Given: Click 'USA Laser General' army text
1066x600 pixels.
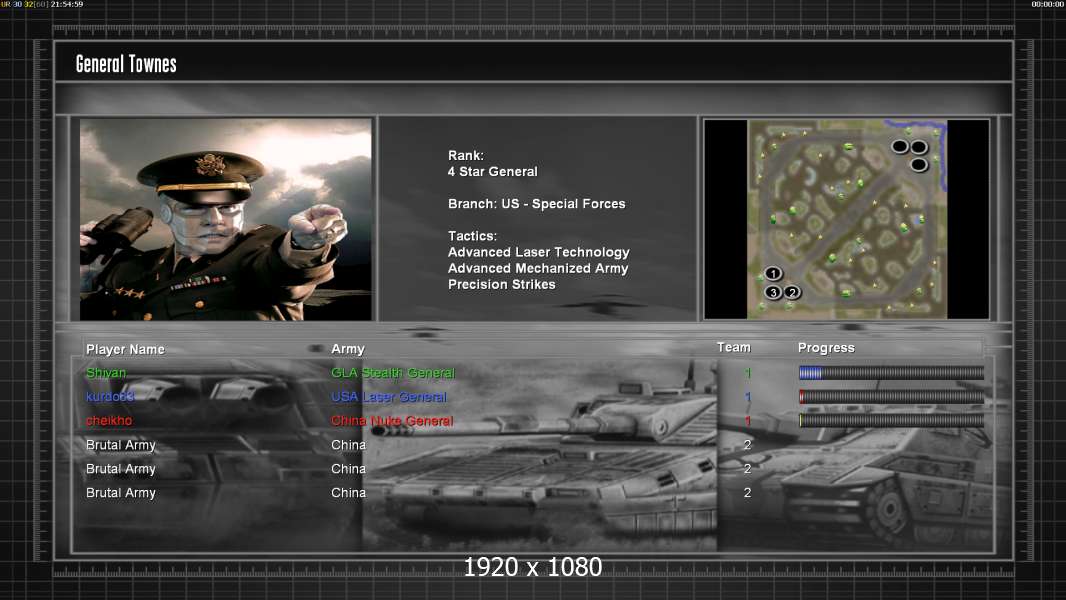Looking at the screenshot, I should click(389, 396).
